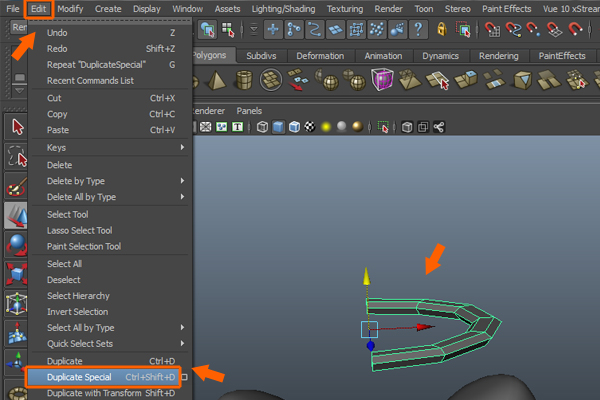Select the arrow Select Tool in toolbox
The width and height of the screenshot is (600, 400).
pos(16,126)
